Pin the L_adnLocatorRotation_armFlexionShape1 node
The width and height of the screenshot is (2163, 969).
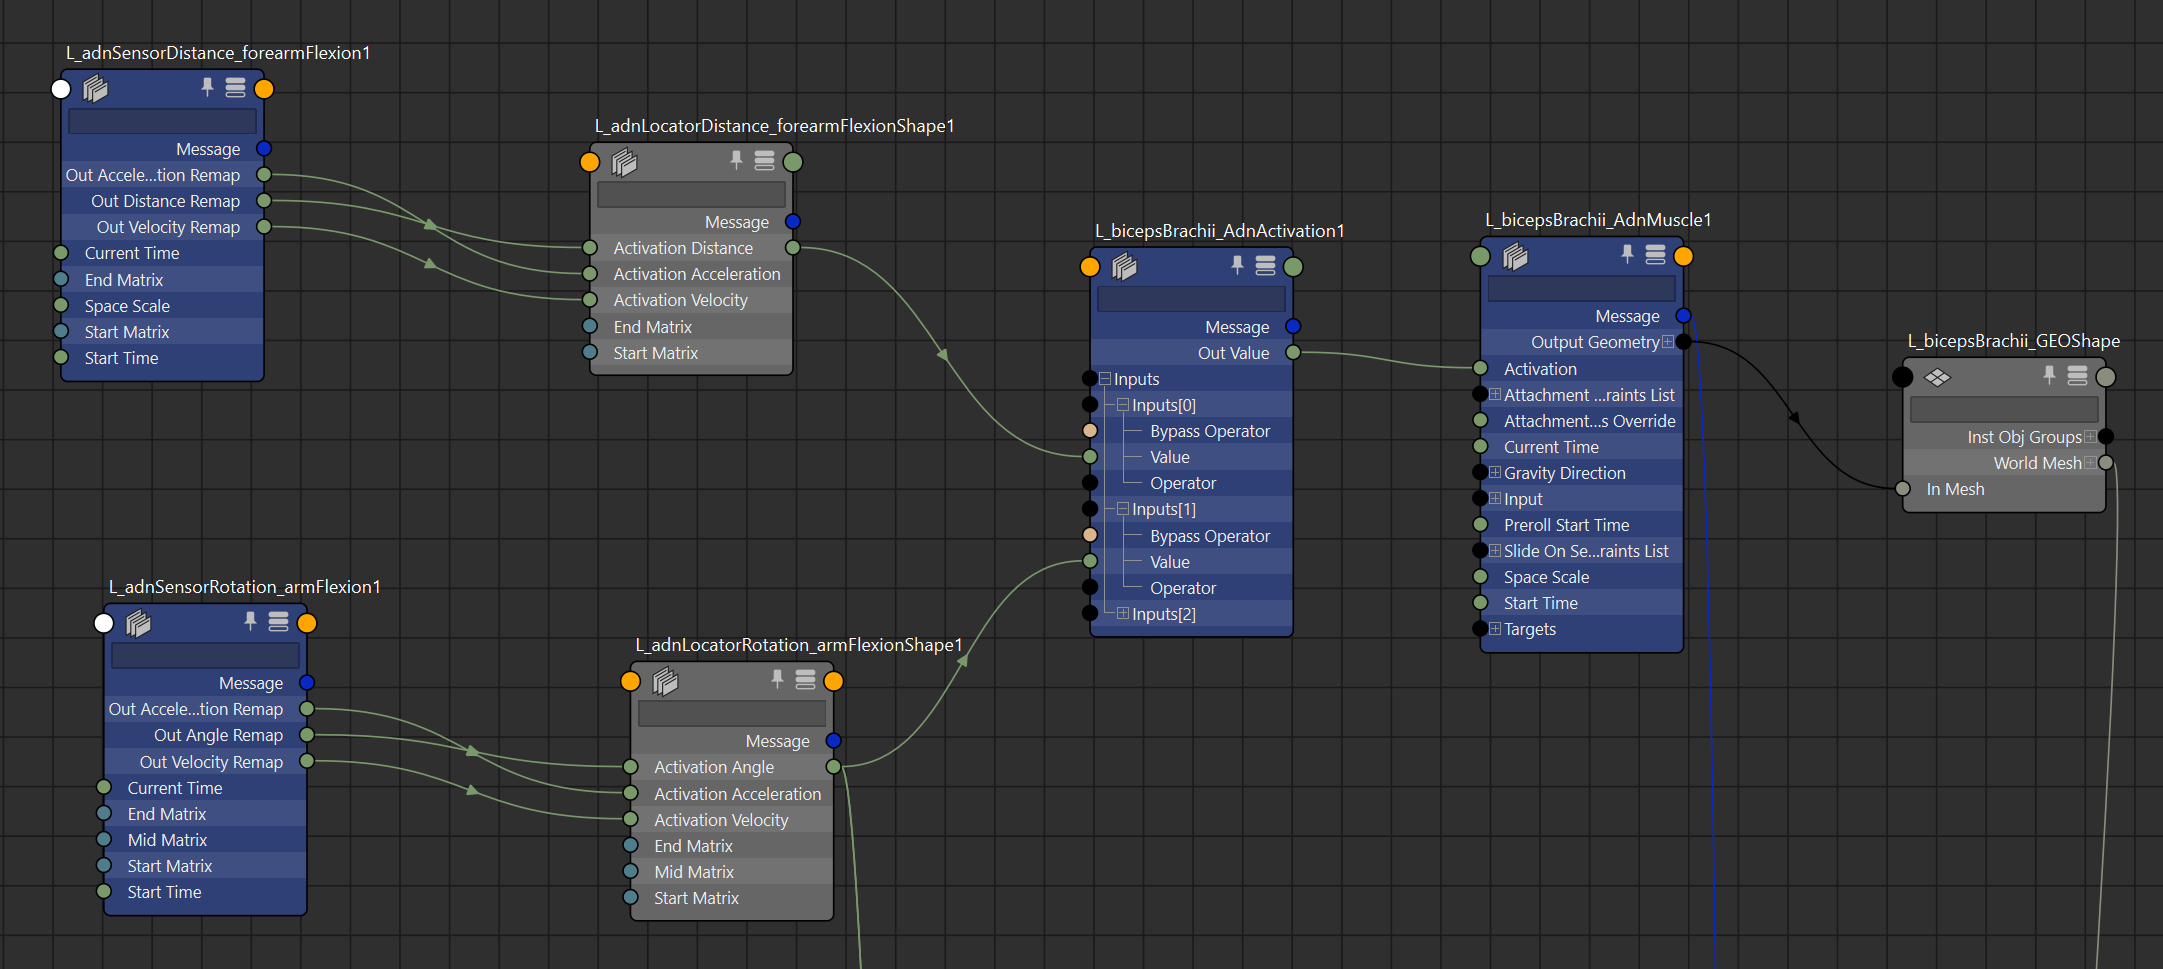(x=777, y=679)
